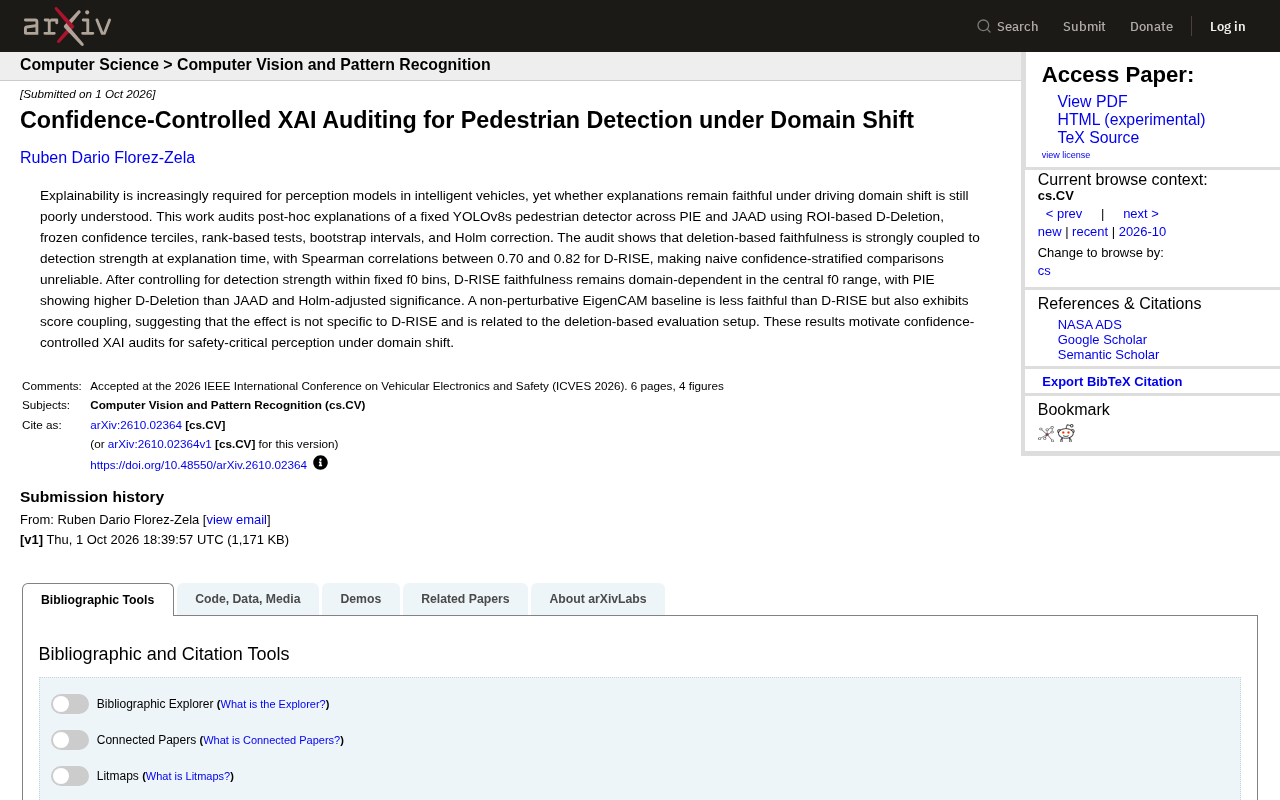The image size is (1280, 800).
Task: Click the view license link
Action: pyautogui.click(x=1066, y=155)
